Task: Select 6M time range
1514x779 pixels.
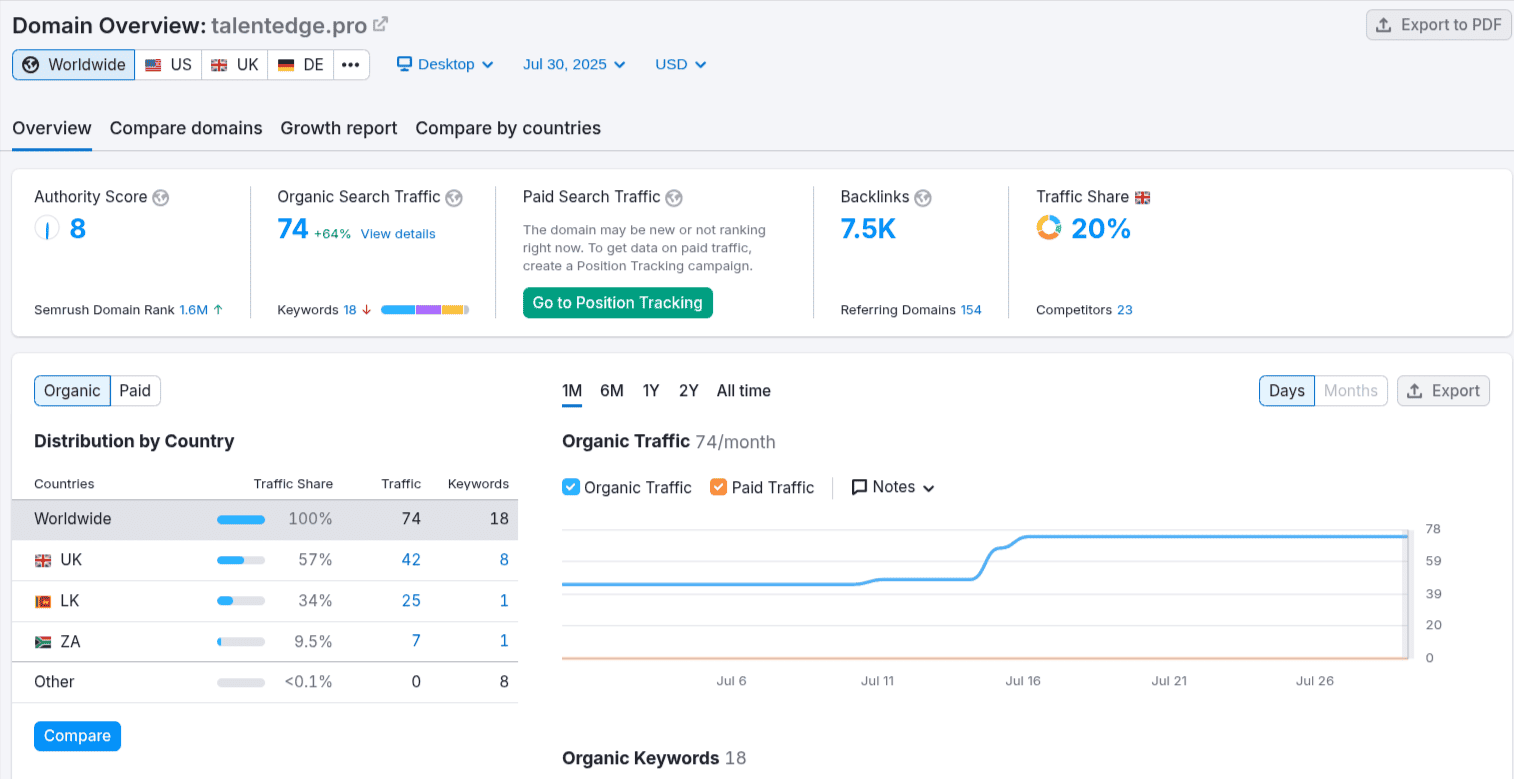Action: 612,391
